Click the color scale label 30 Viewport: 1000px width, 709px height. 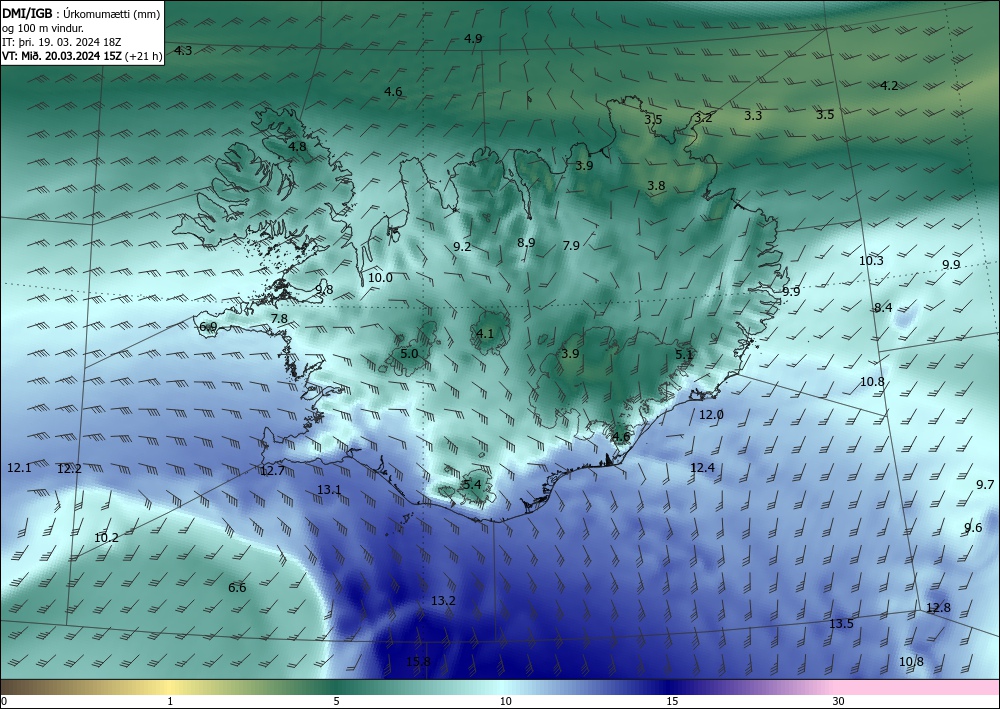coord(839,701)
